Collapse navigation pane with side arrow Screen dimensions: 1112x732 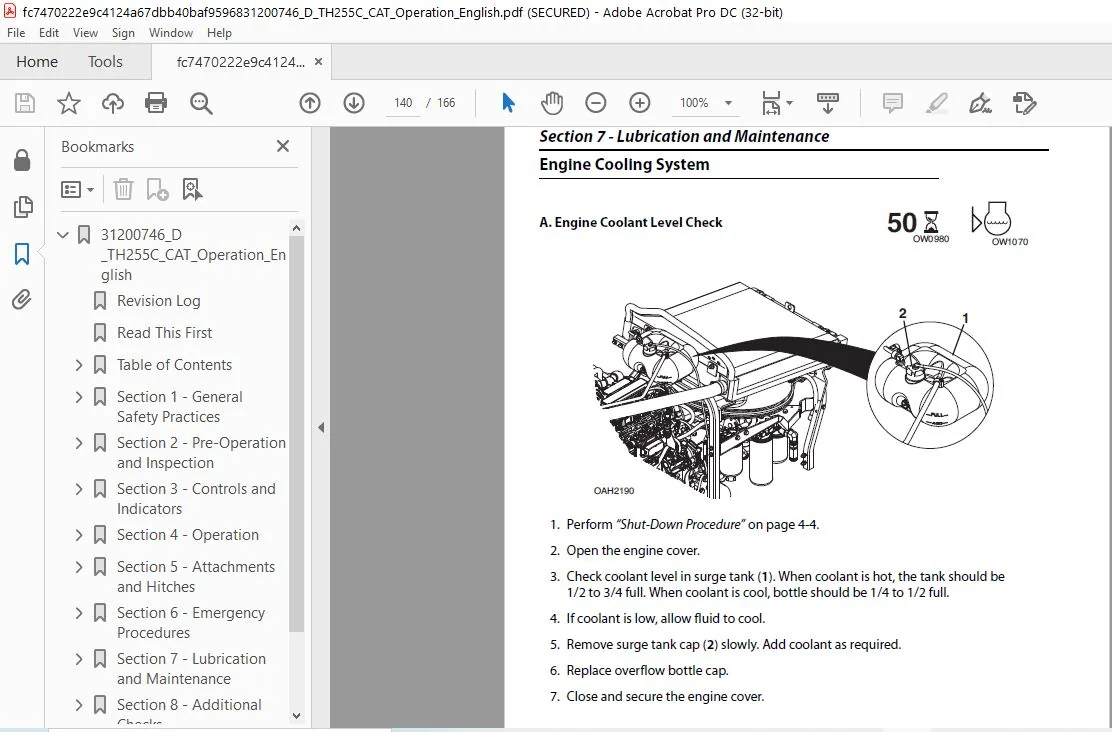click(321, 428)
